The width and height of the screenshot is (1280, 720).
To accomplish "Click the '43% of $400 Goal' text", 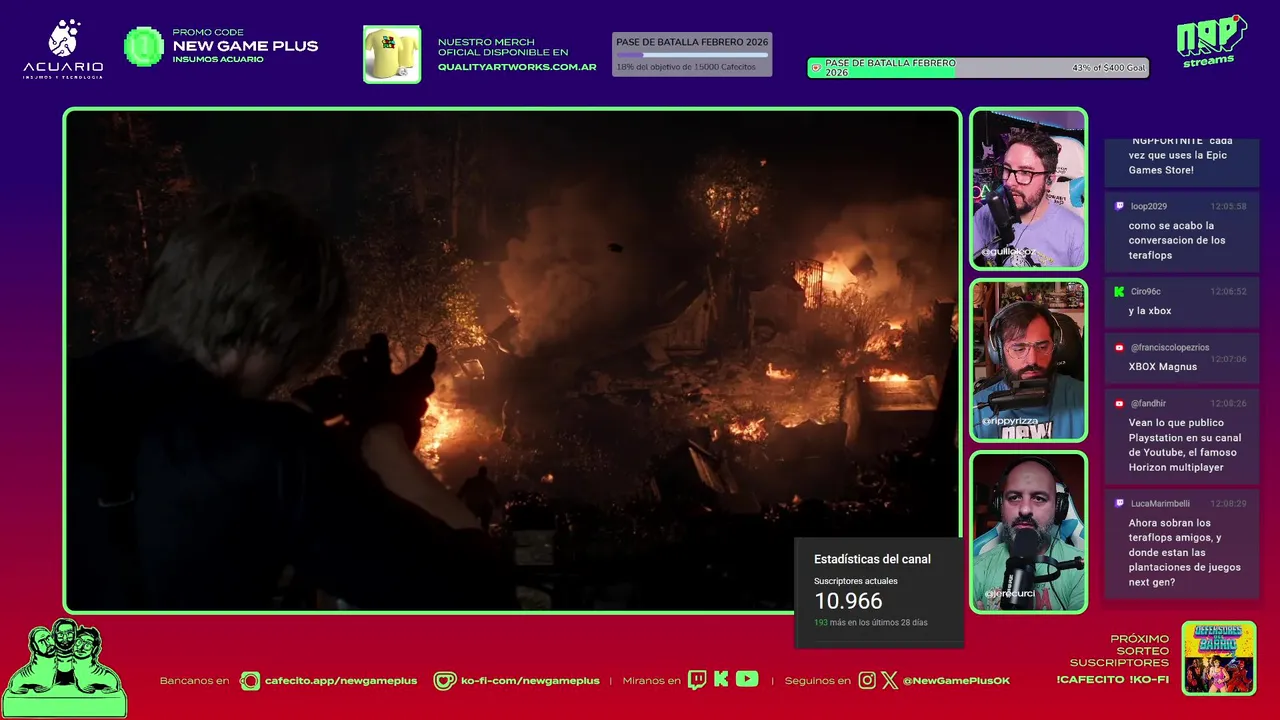I will coord(1109,68).
